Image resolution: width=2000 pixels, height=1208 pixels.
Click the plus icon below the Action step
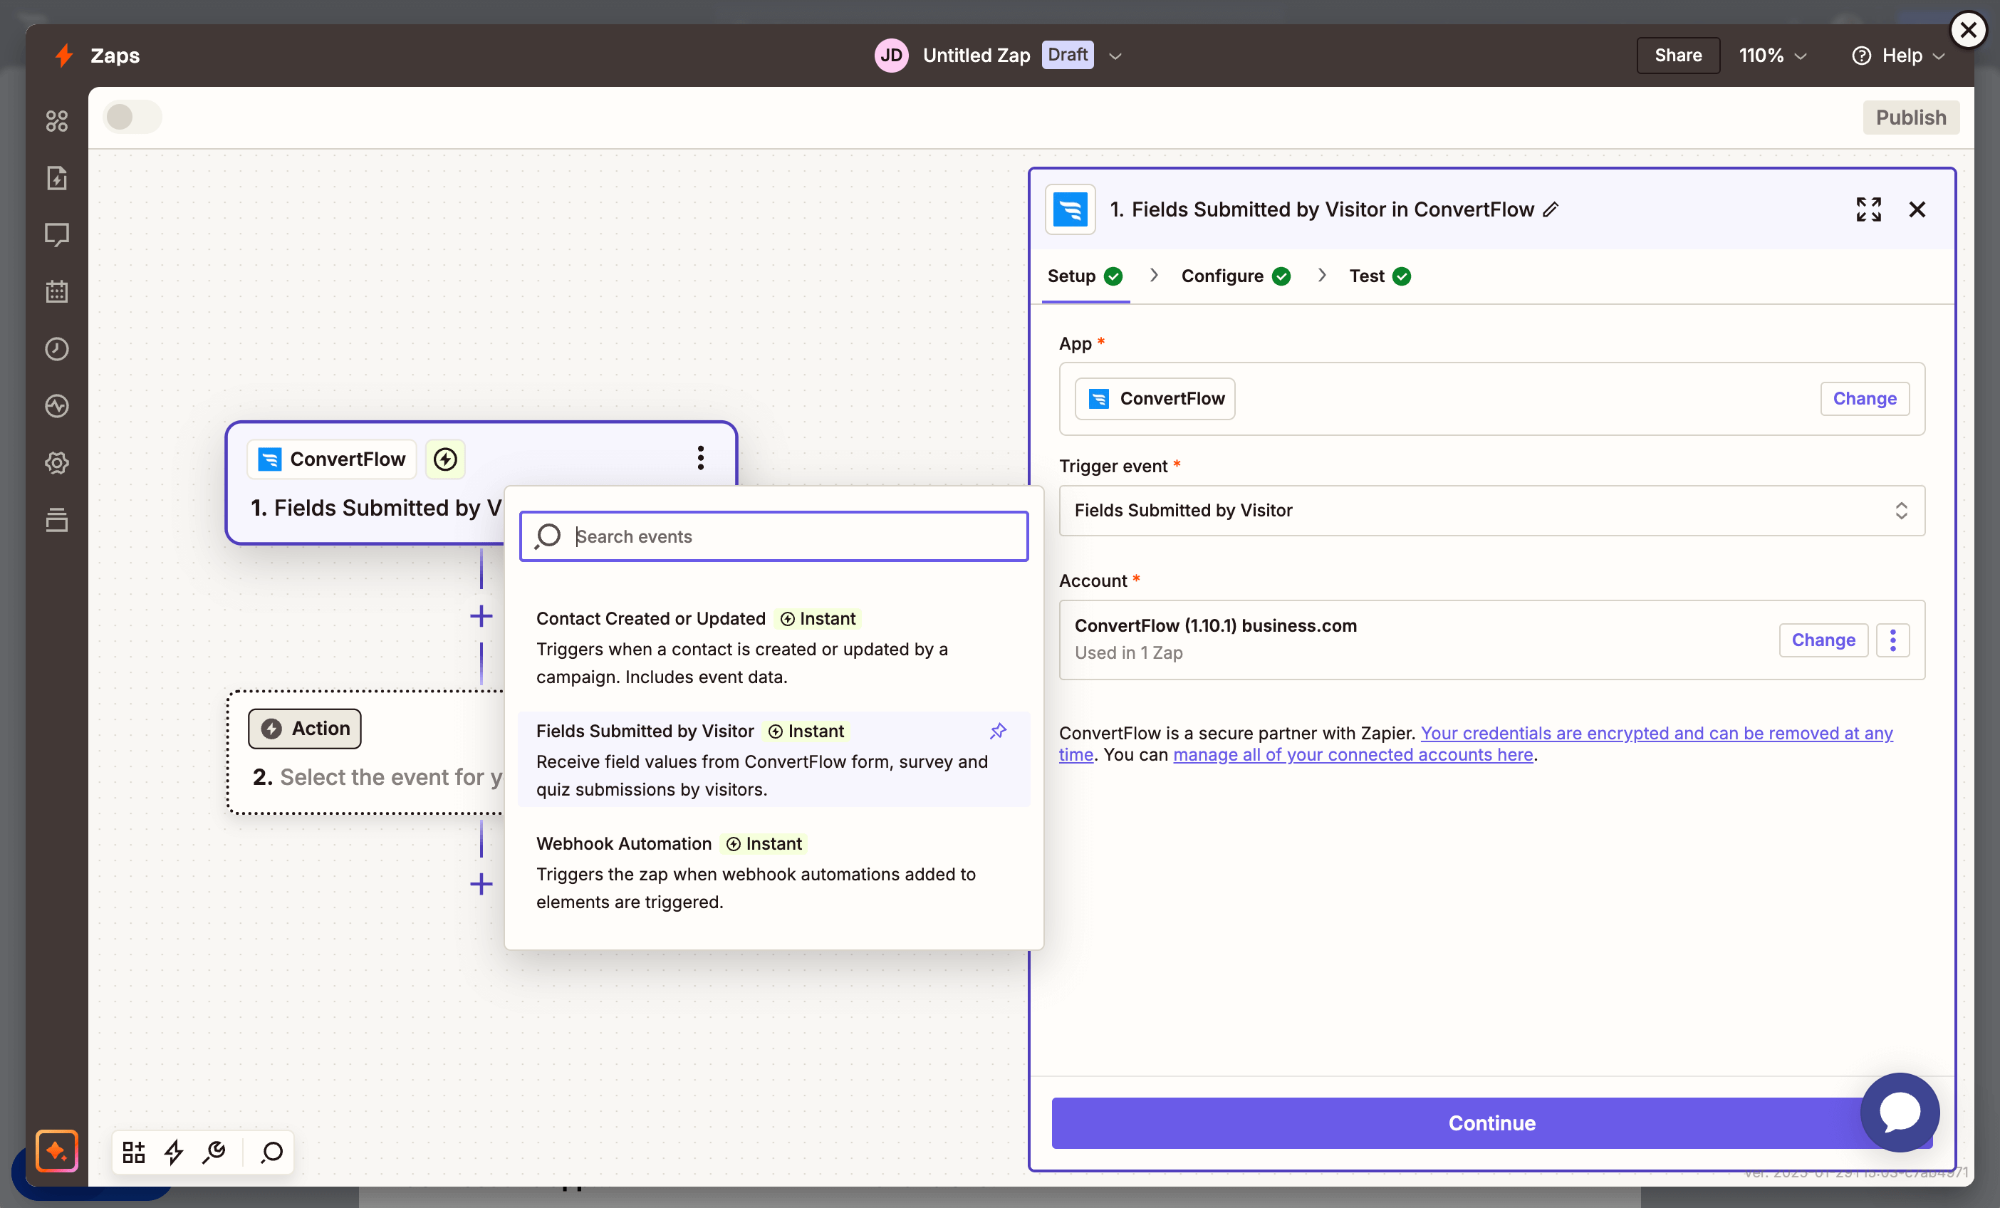(x=481, y=884)
